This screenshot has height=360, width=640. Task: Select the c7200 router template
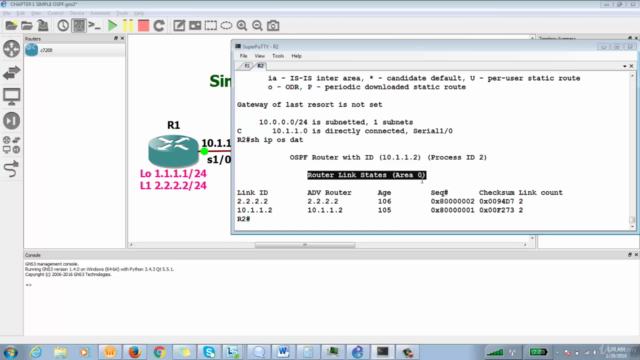75,50
